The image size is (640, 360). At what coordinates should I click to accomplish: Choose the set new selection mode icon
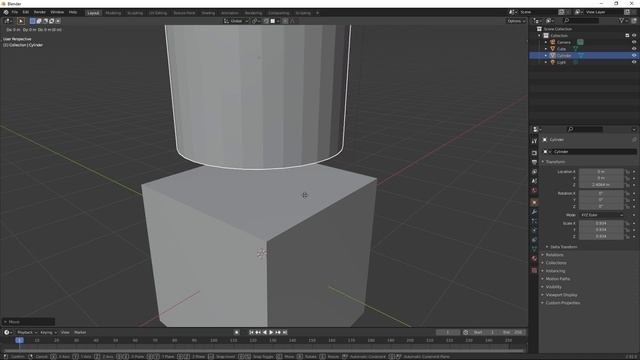click(33, 21)
